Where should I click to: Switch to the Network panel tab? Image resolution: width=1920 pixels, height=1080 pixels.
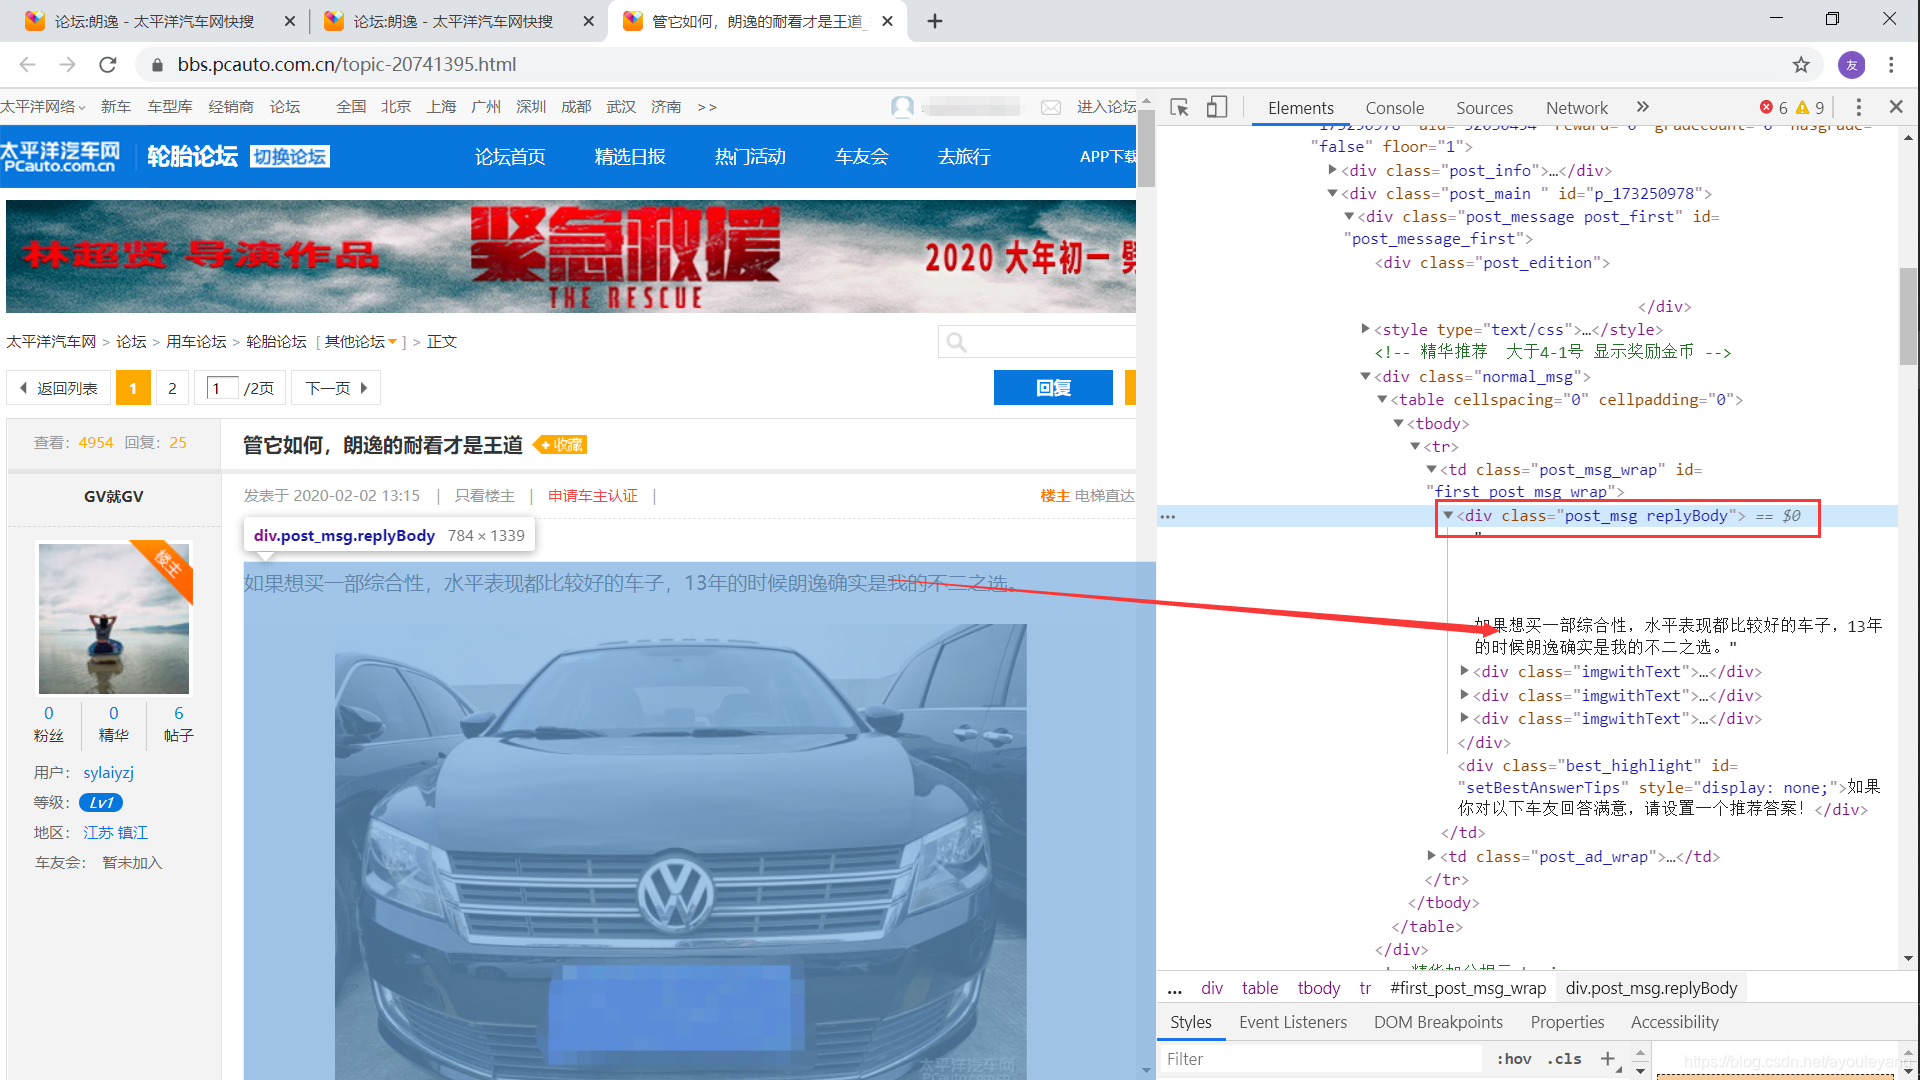pyautogui.click(x=1577, y=107)
